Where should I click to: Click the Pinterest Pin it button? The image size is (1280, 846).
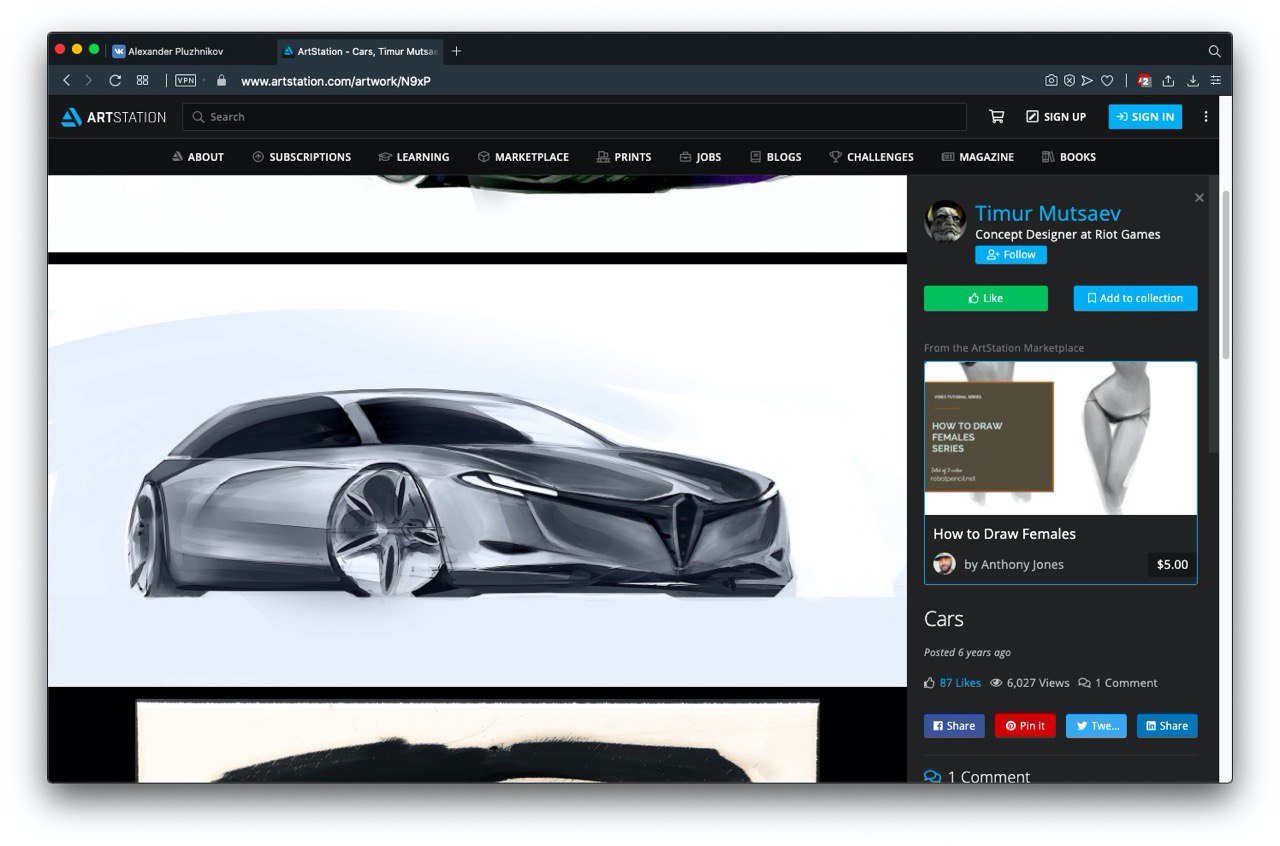tap(1025, 726)
